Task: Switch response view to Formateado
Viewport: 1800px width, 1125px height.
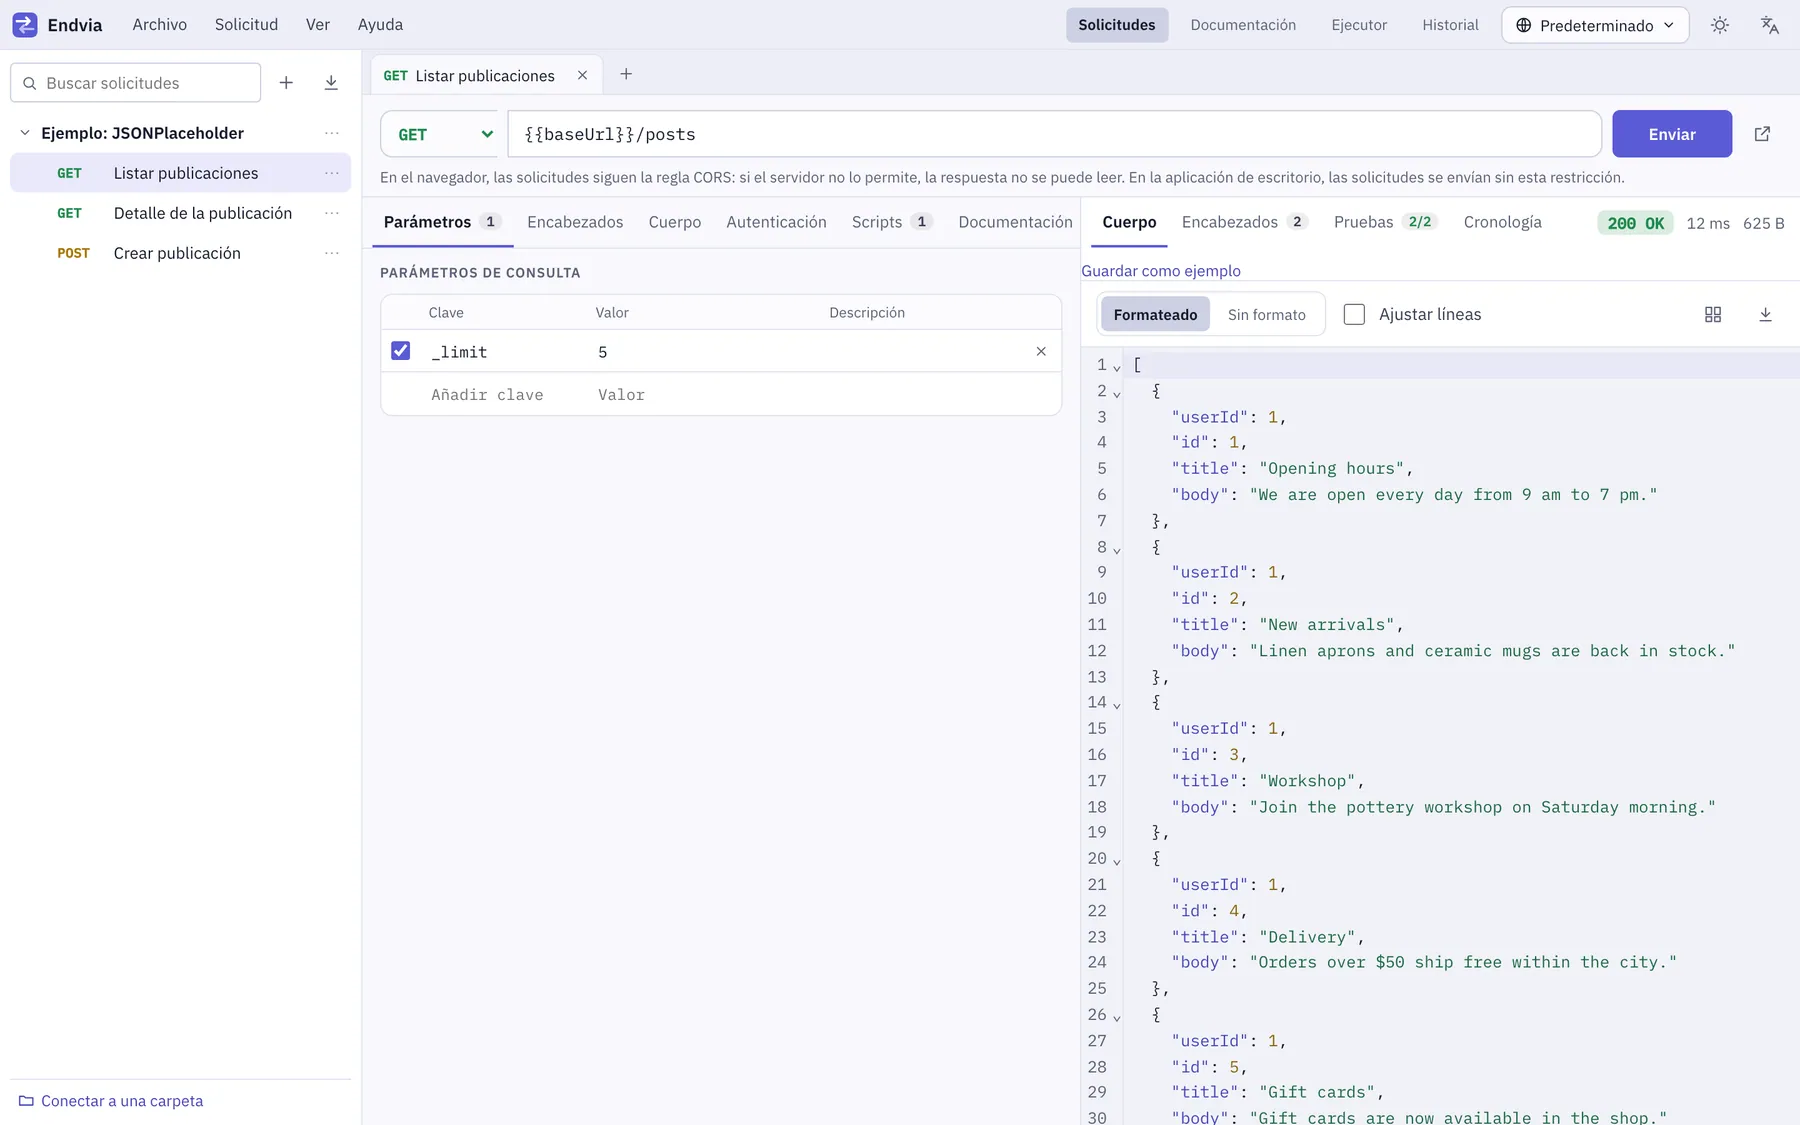Action: pyautogui.click(x=1155, y=314)
